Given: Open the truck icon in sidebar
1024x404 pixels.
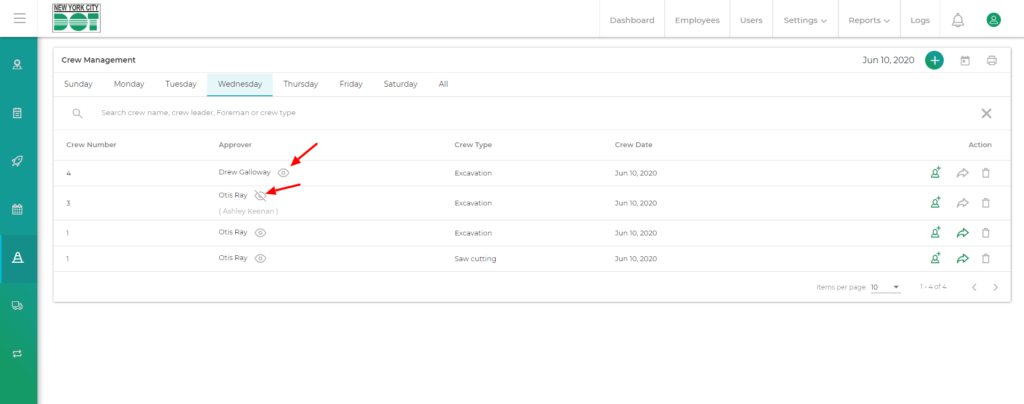Looking at the screenshot, I should (17, 306).
